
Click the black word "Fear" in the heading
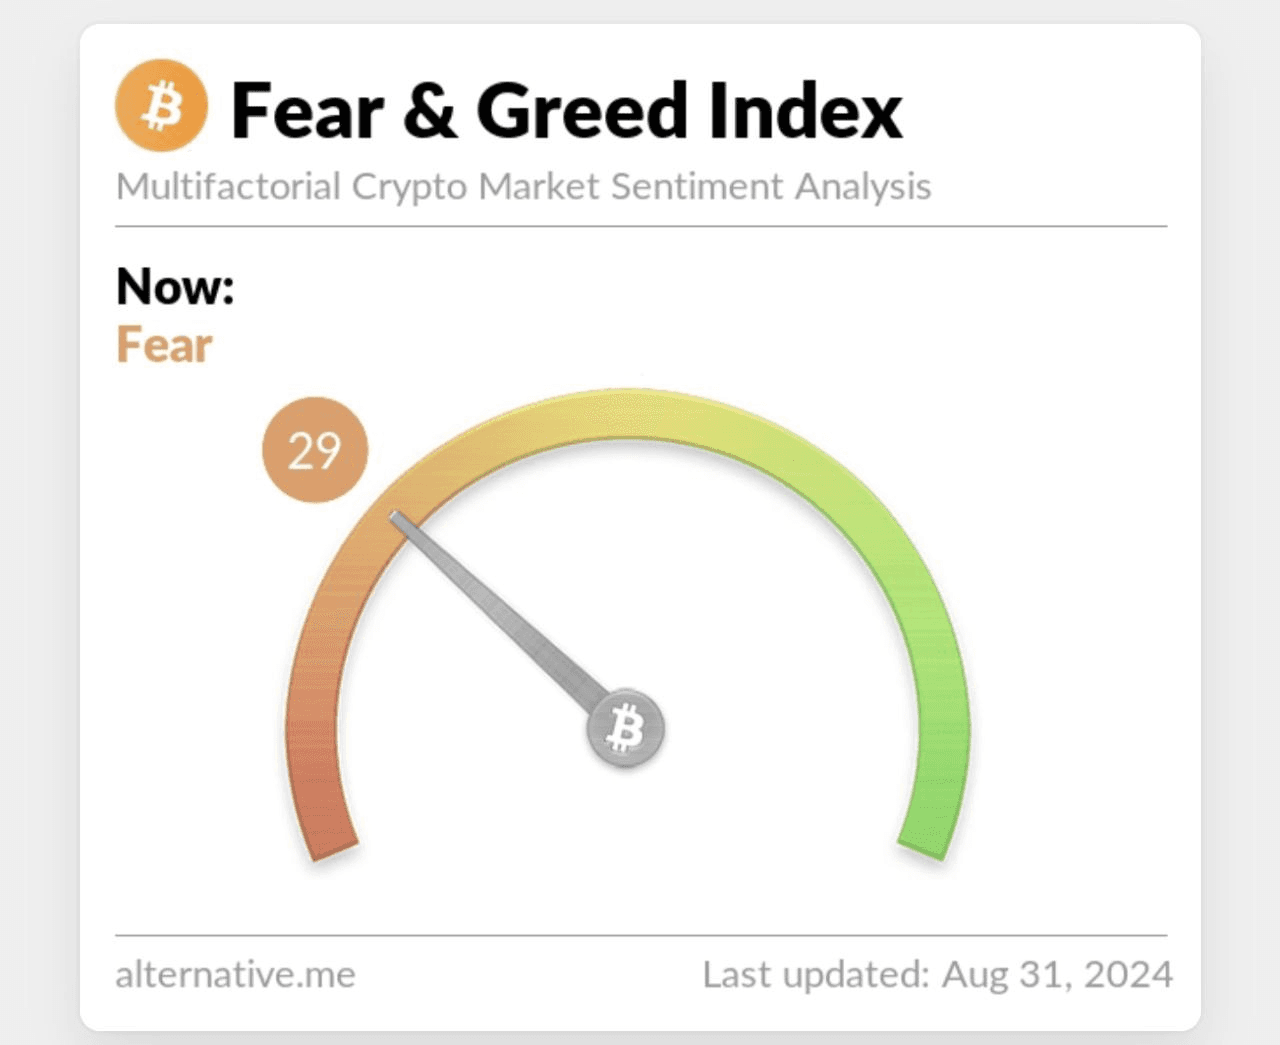(x=307, y=111)
